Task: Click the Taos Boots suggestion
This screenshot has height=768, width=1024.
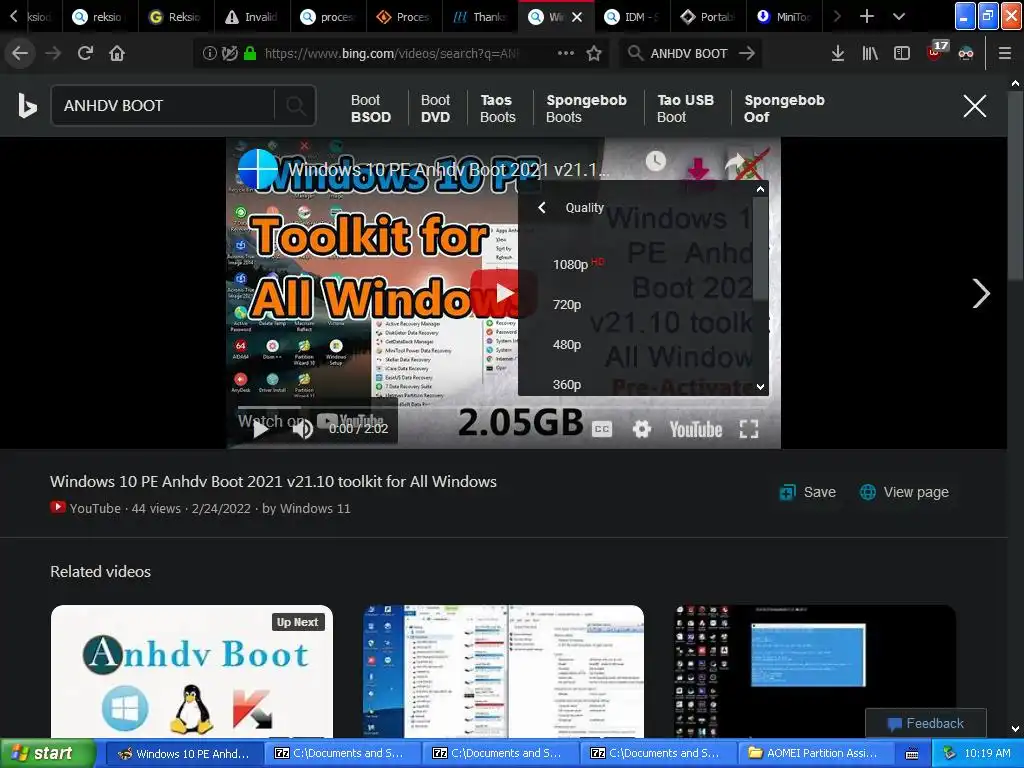Action: point(498,108)
